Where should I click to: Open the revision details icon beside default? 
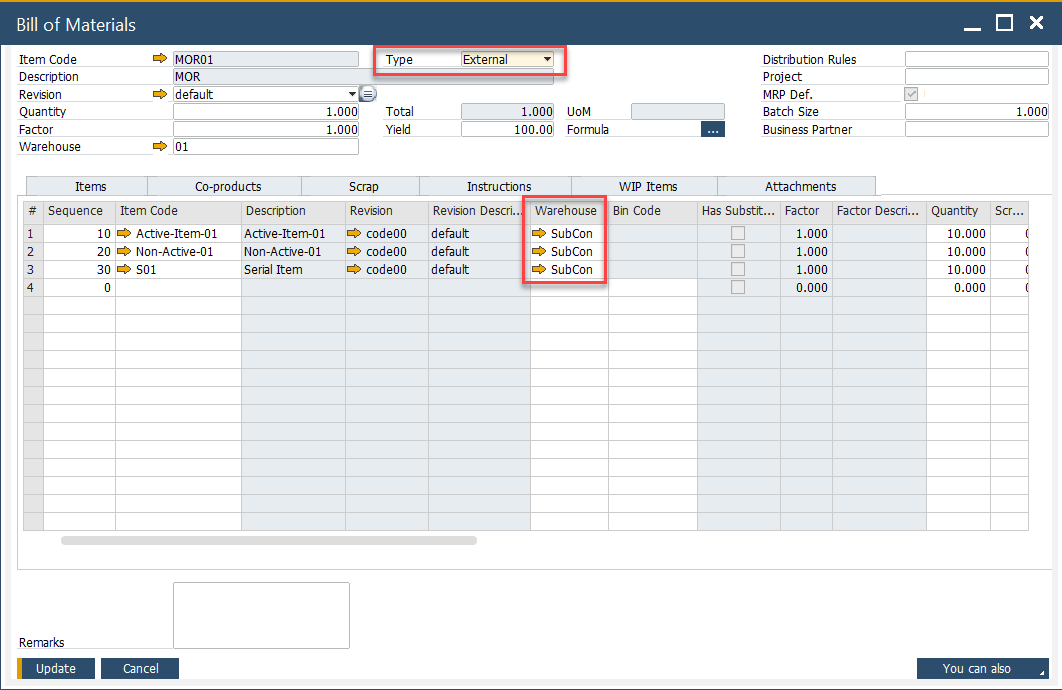(368, 95)
